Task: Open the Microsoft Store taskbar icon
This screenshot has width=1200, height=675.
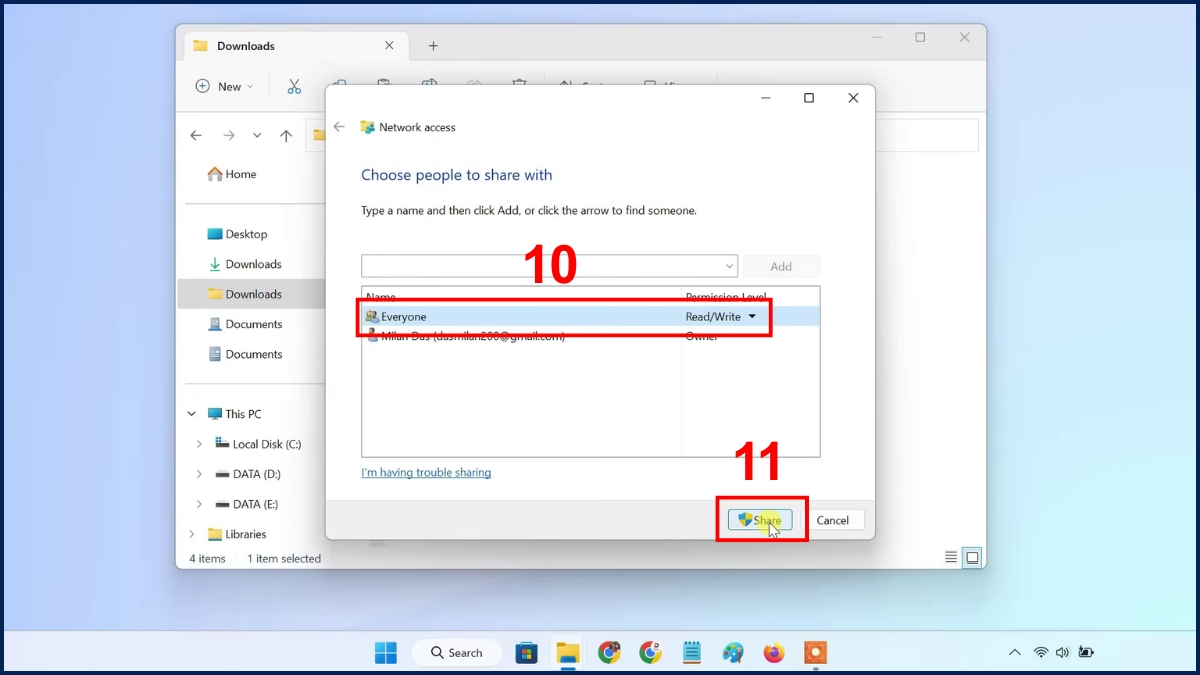Action: [x=527, y=653]
